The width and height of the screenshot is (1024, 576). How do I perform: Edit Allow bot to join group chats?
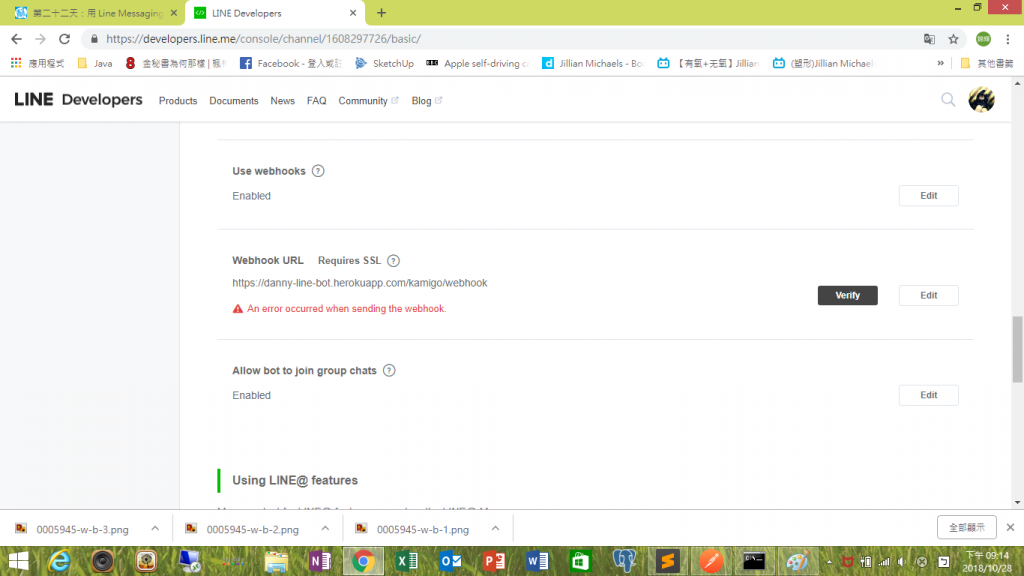coord(928,395)
